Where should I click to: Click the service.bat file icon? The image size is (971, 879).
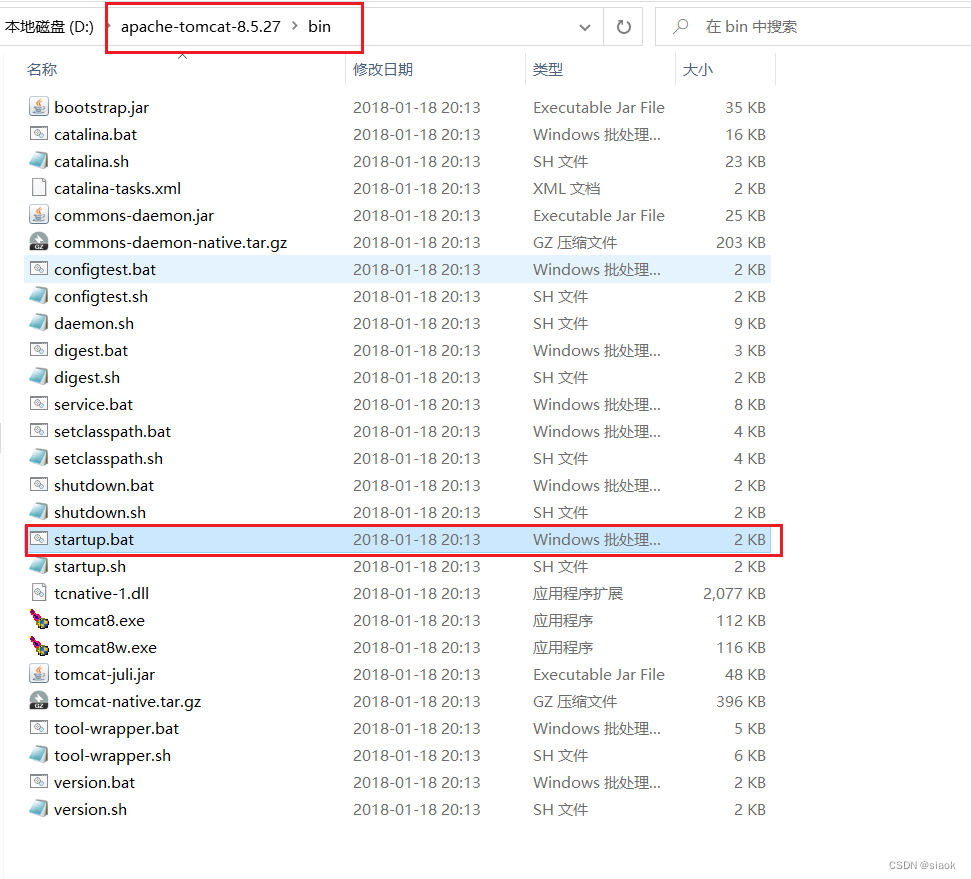38,404
